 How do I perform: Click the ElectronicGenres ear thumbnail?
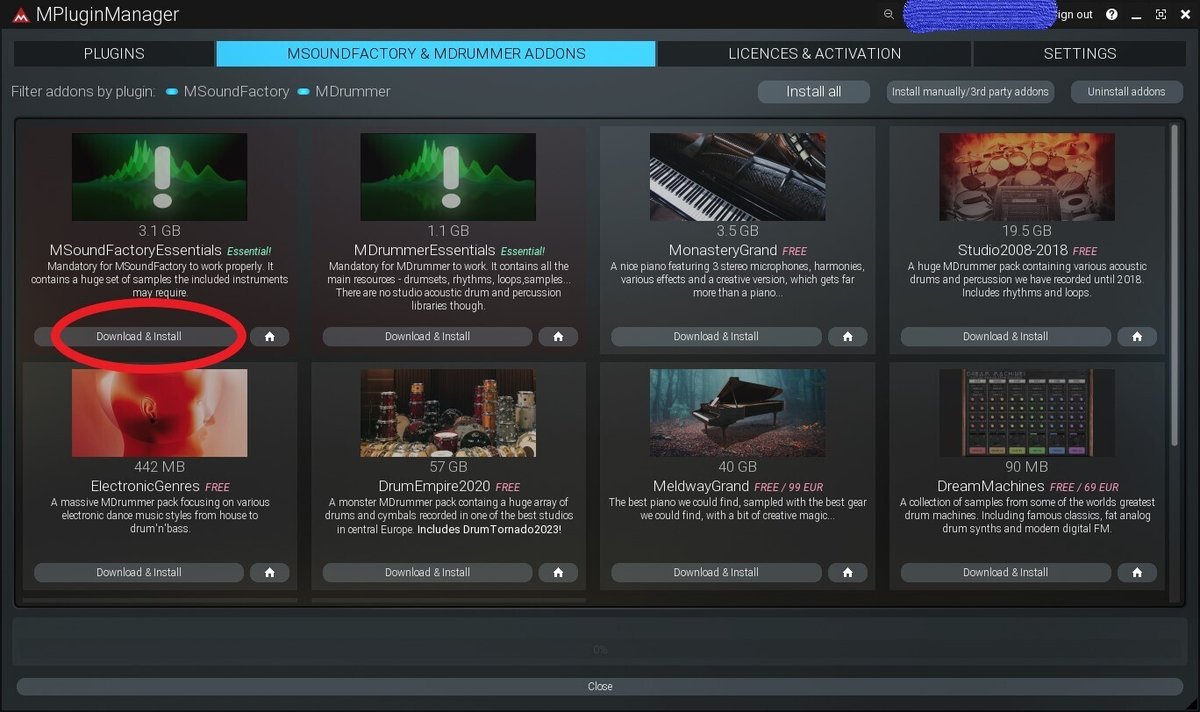[x=159, y=413]
